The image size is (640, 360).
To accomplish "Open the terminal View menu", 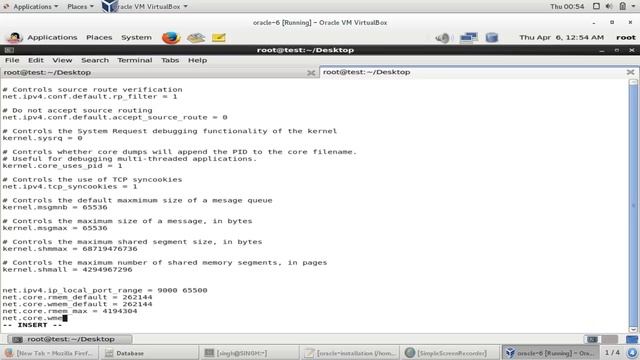I will 62,60.
